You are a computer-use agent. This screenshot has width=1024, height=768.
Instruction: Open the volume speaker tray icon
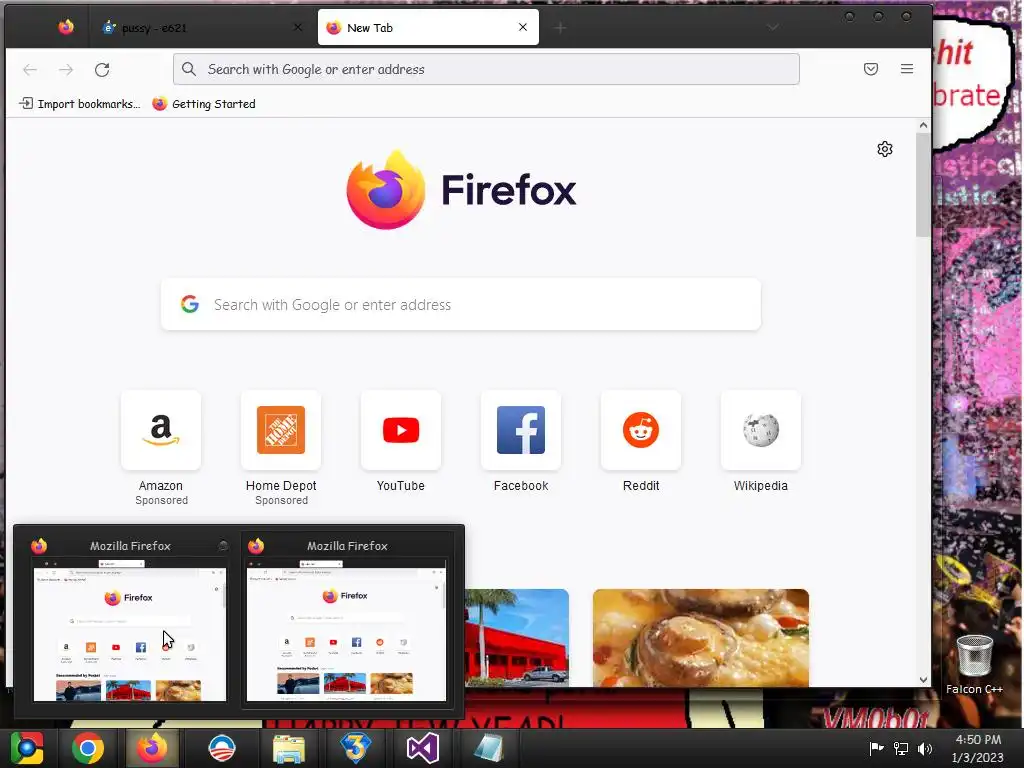tap(925, 748)
